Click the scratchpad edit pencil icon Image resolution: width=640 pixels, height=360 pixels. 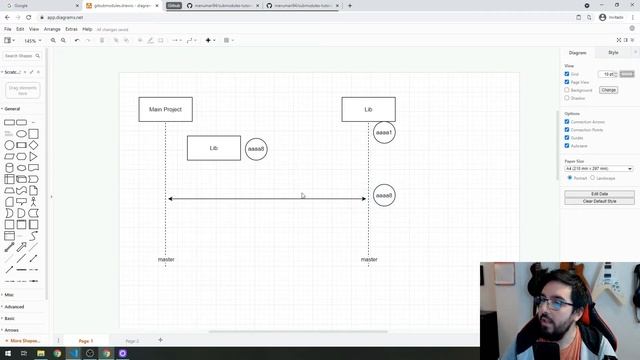[31, 72]
